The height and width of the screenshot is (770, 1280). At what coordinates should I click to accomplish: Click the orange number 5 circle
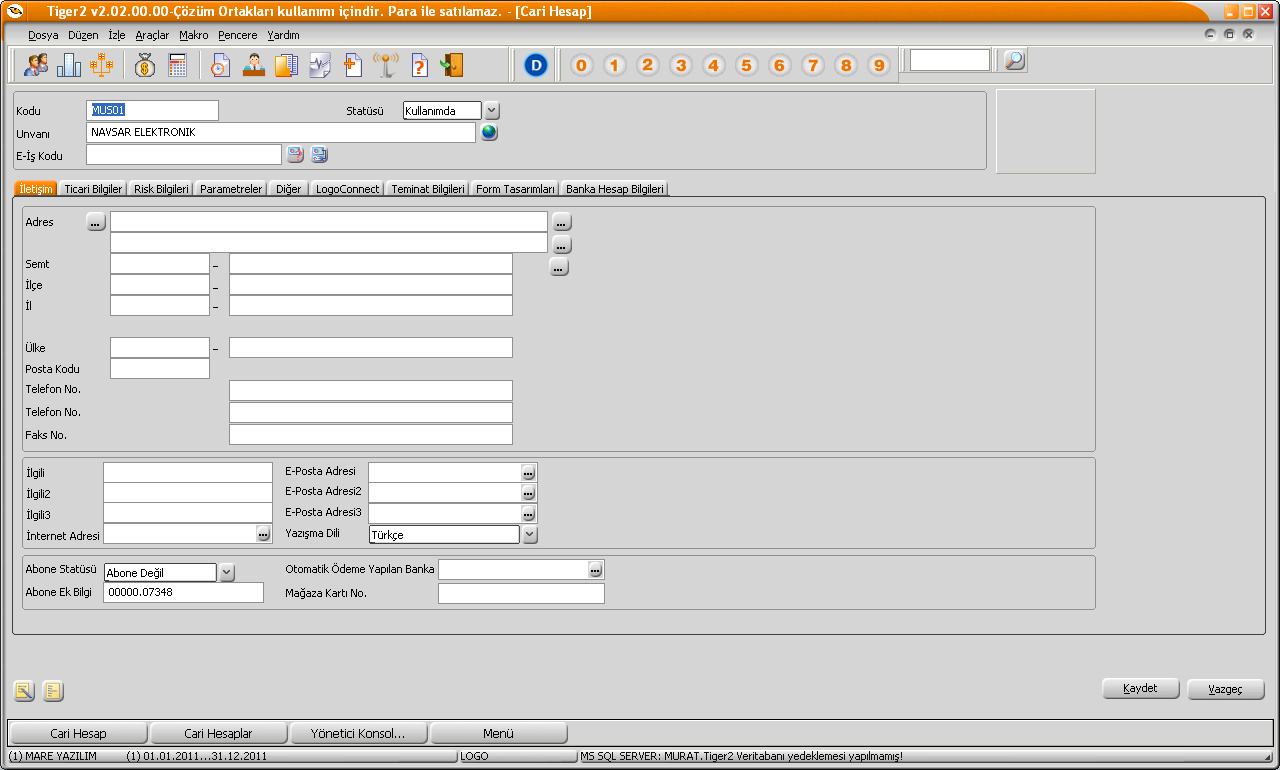[x=746, y=65]
